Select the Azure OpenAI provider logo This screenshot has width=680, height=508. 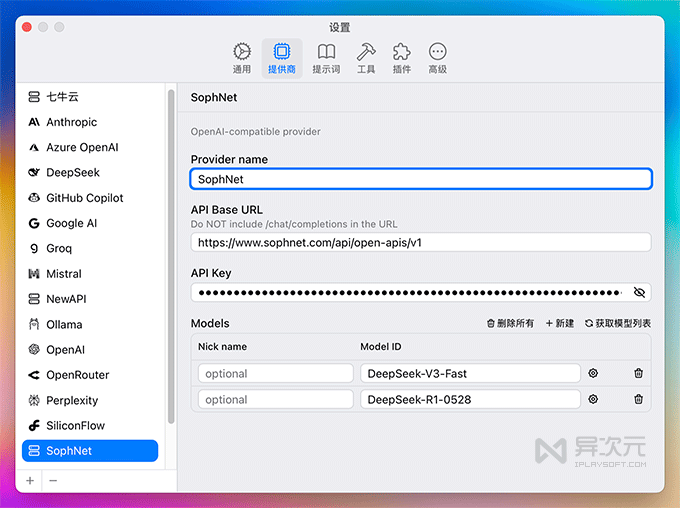click(x=34, y=147)
